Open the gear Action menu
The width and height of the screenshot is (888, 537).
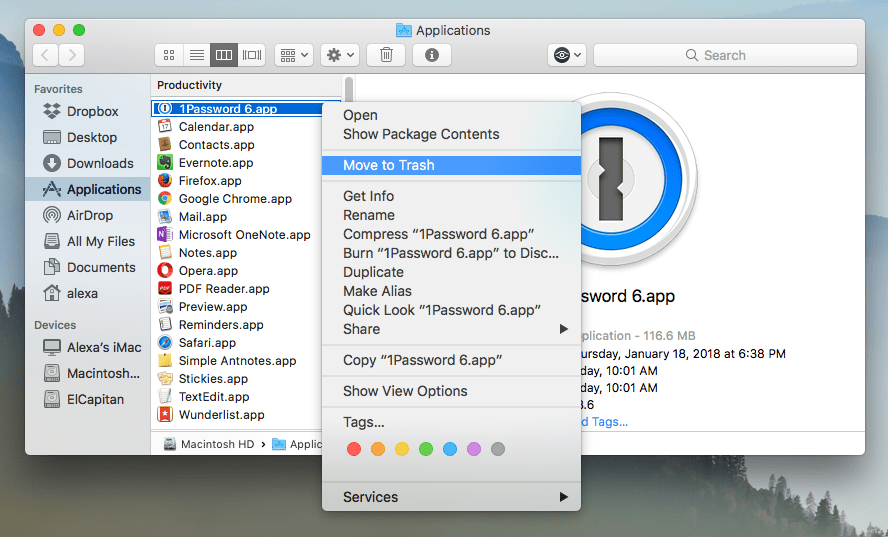click(340, 55)
